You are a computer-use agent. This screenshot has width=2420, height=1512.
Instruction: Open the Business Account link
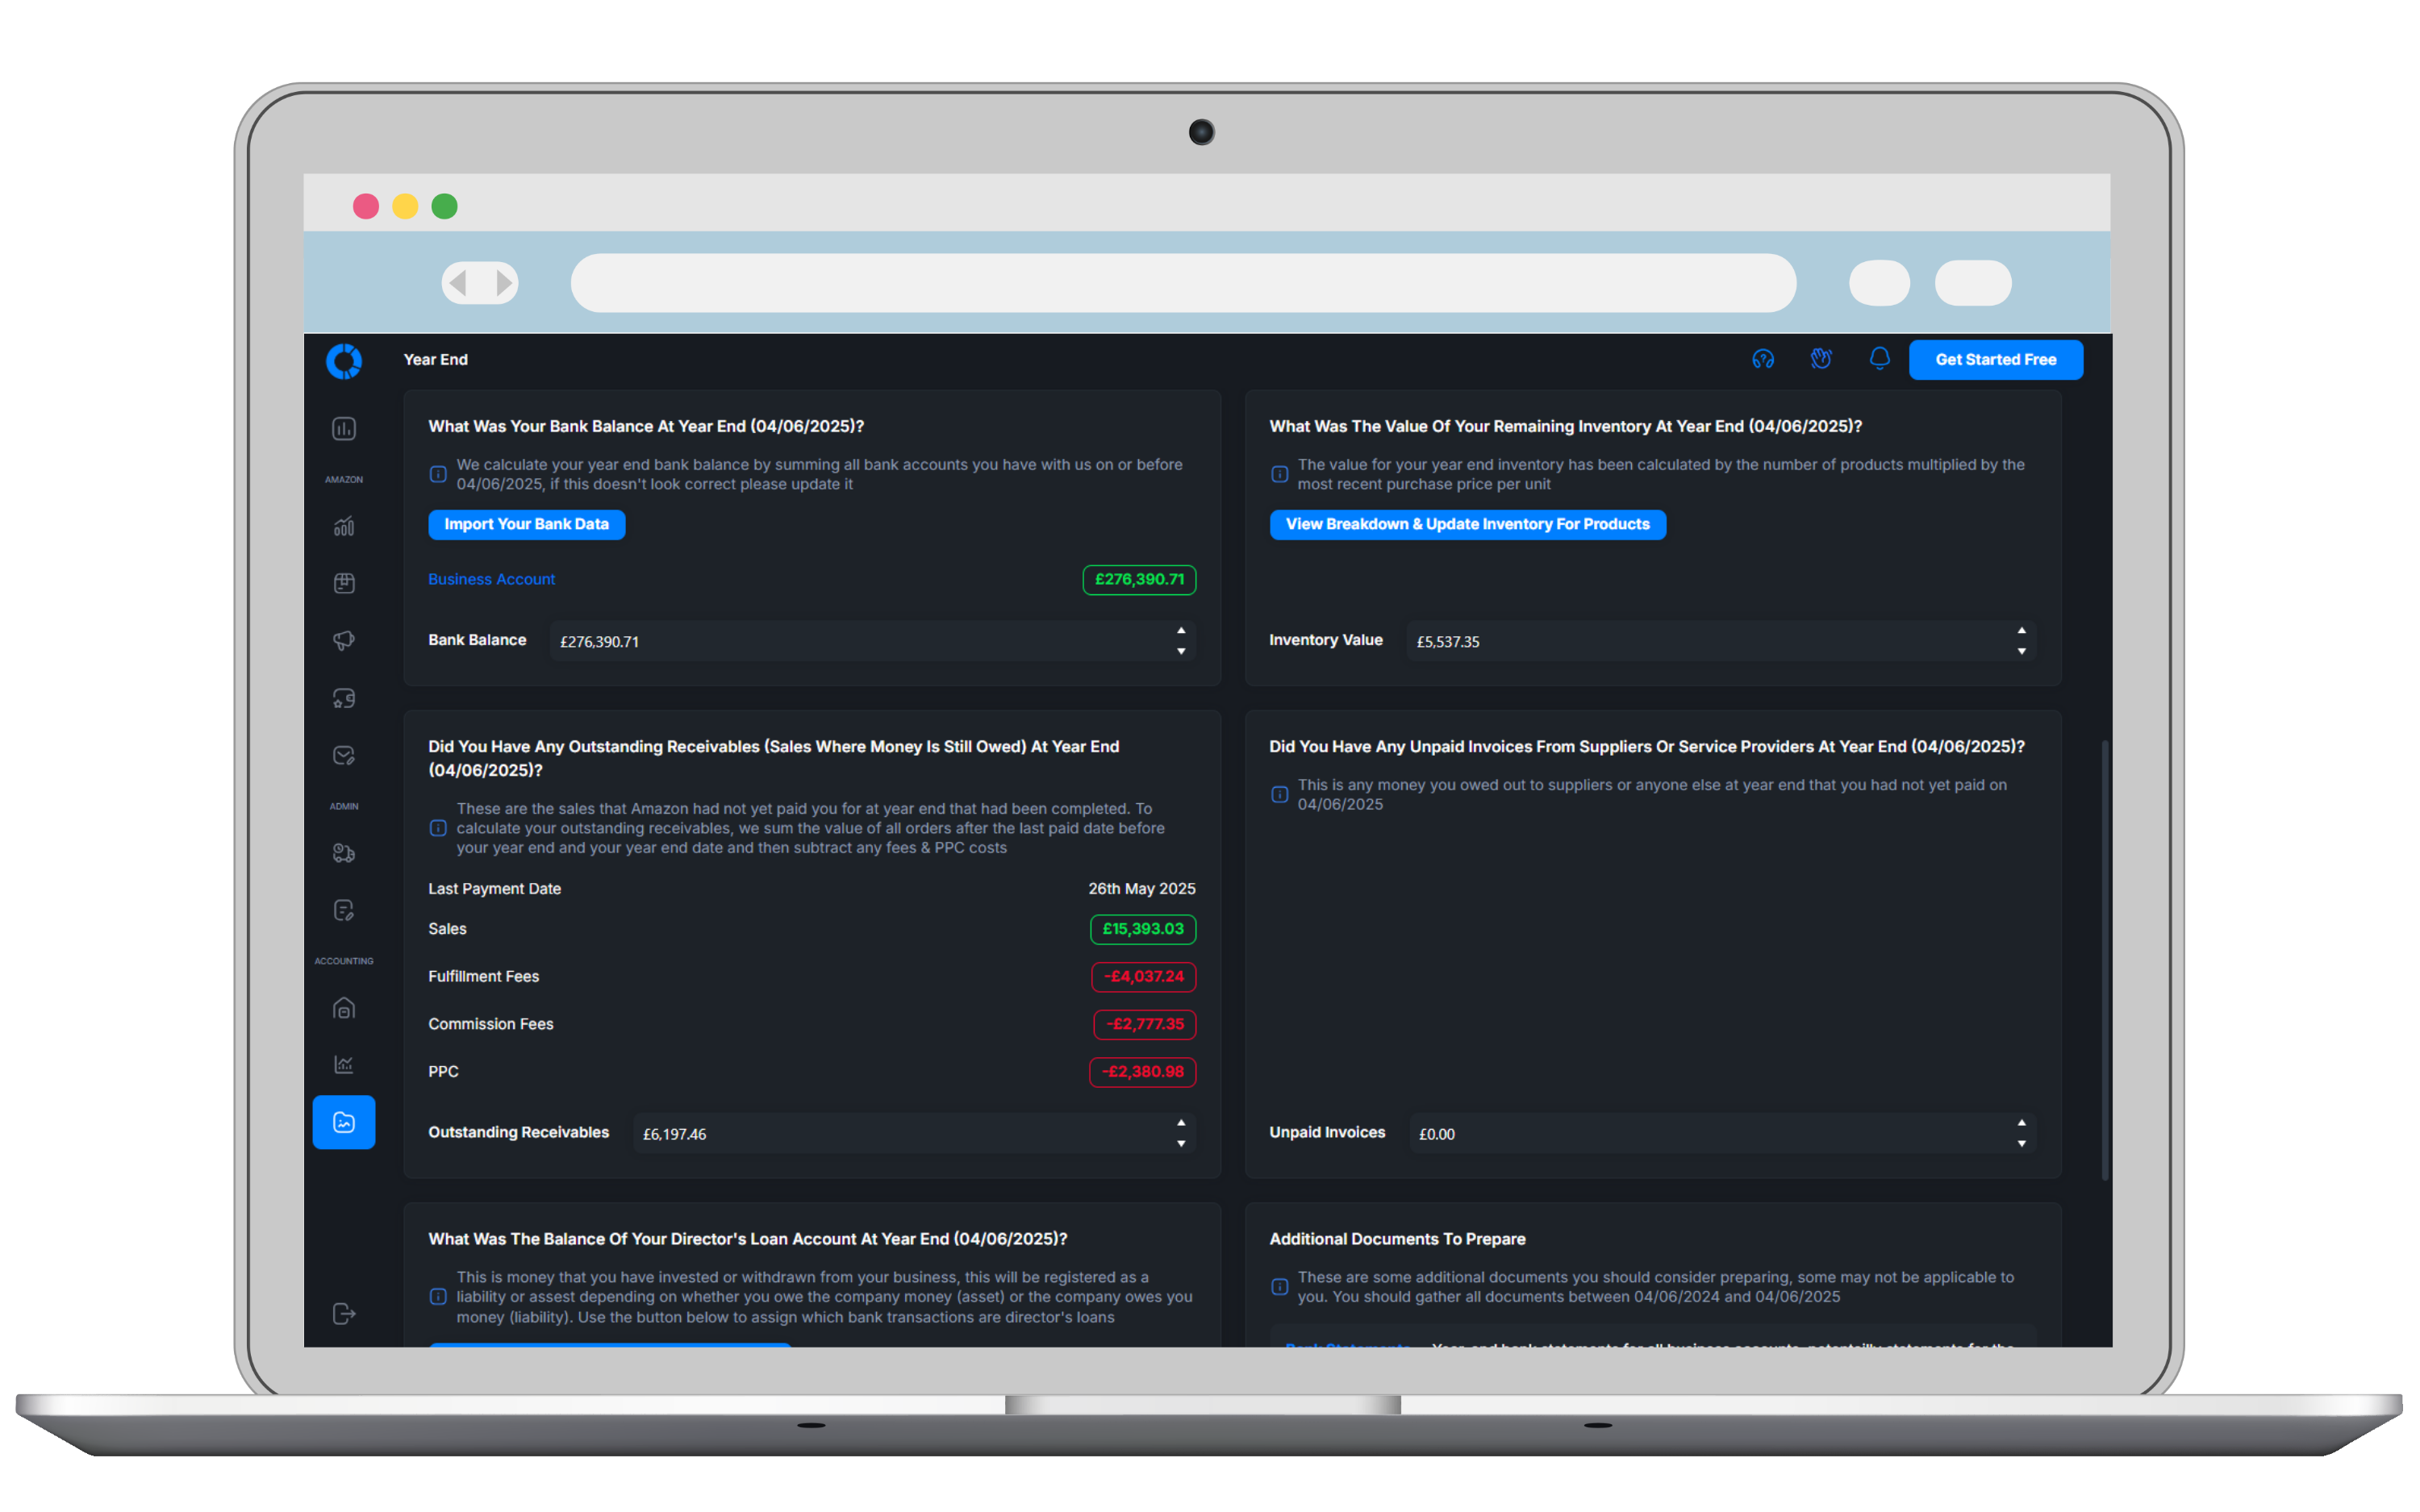491,579
